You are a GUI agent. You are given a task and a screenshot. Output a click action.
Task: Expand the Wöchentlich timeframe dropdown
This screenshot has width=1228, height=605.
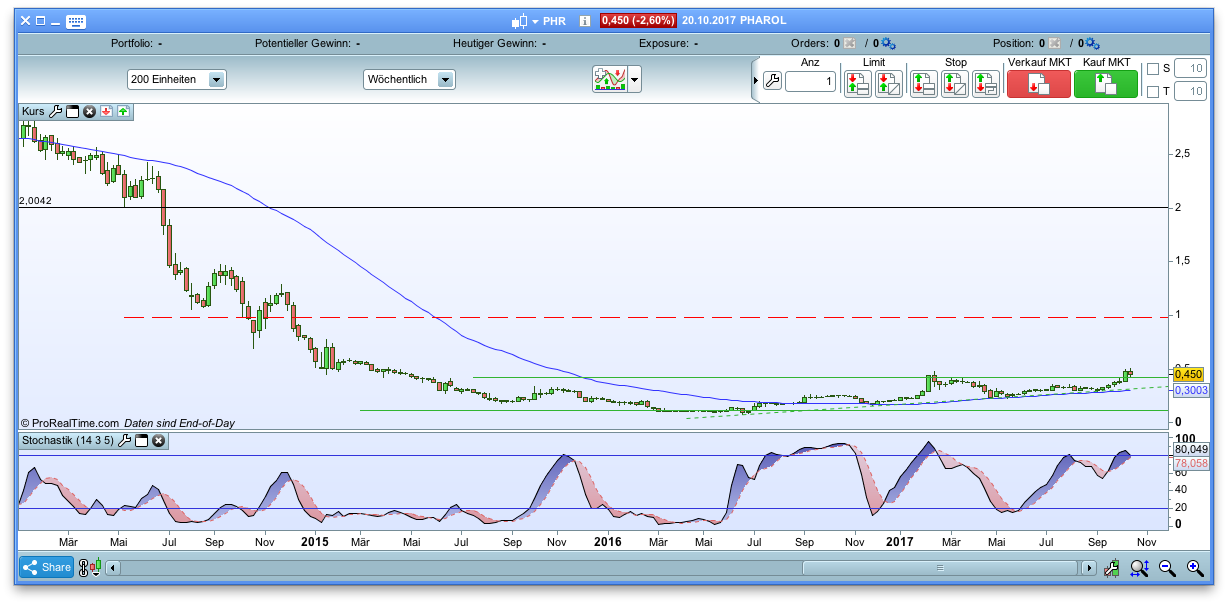[446, 80]
